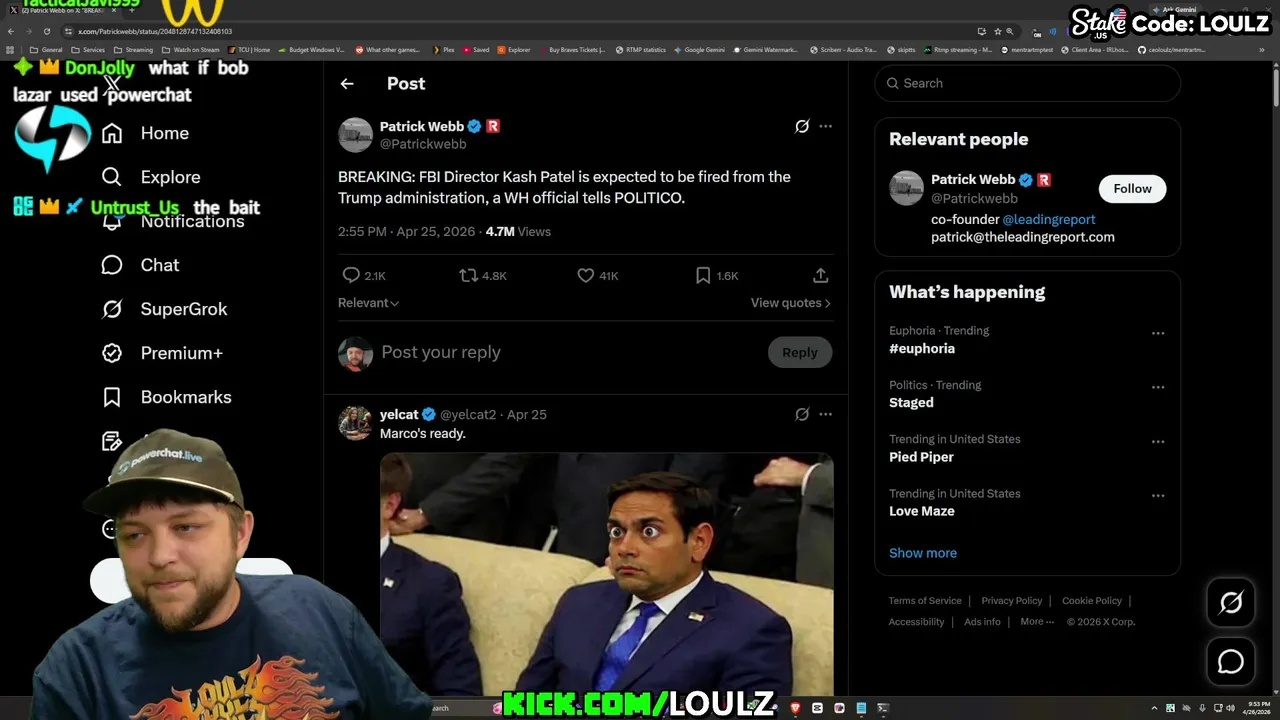Open more options for #euphoria trend
1280x720 pixels.
[x=1158, y=333]
